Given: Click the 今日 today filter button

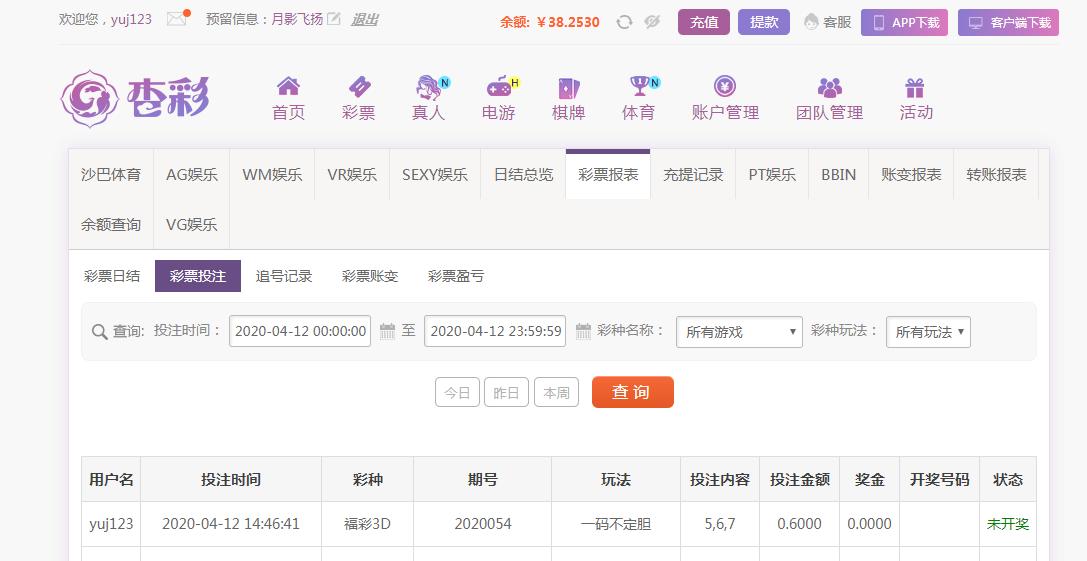Looking at the screenshot, I should (x=458, y=392).
